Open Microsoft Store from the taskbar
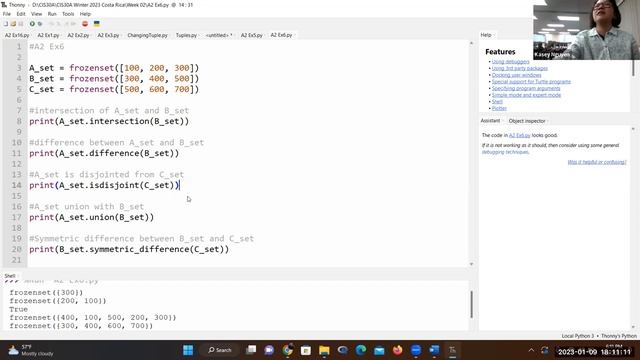 click(306, 350)
